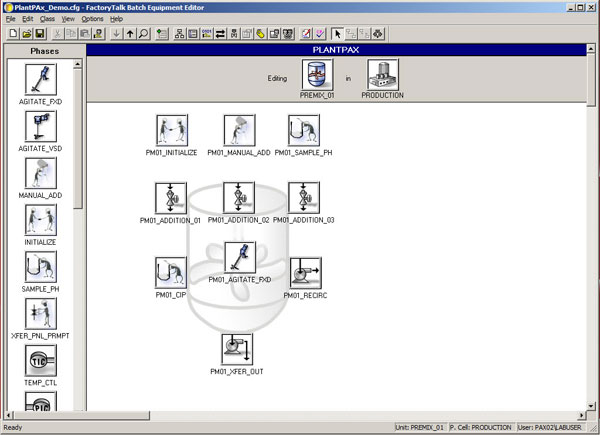Screen dimensions: 600x435
Task: Click the Cut scissors toolbar icon
Action: tap(57, 34)
